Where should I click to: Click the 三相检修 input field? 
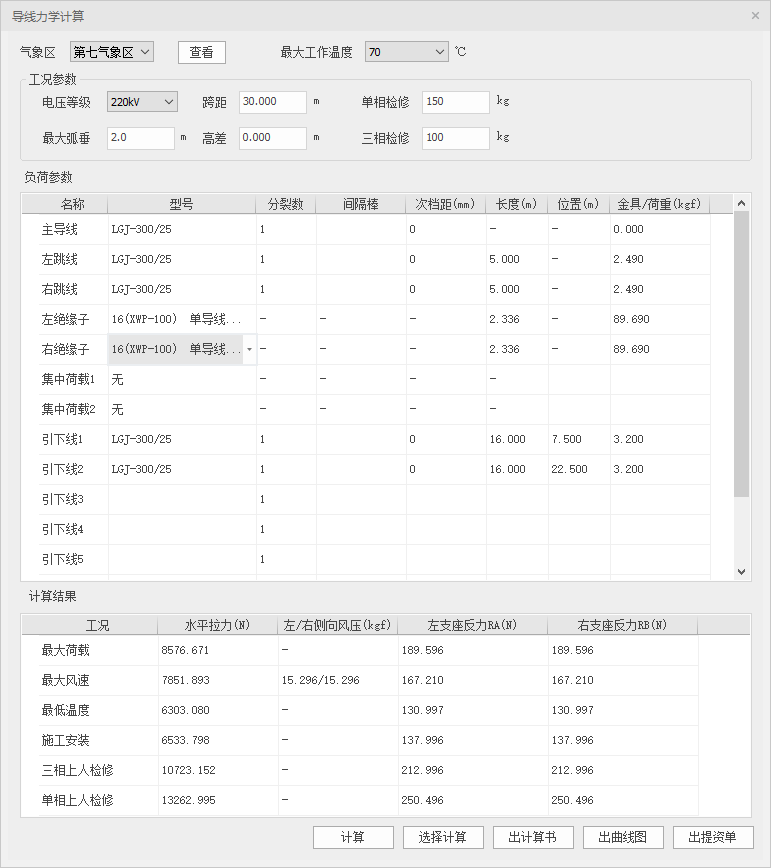pos(455,138)
